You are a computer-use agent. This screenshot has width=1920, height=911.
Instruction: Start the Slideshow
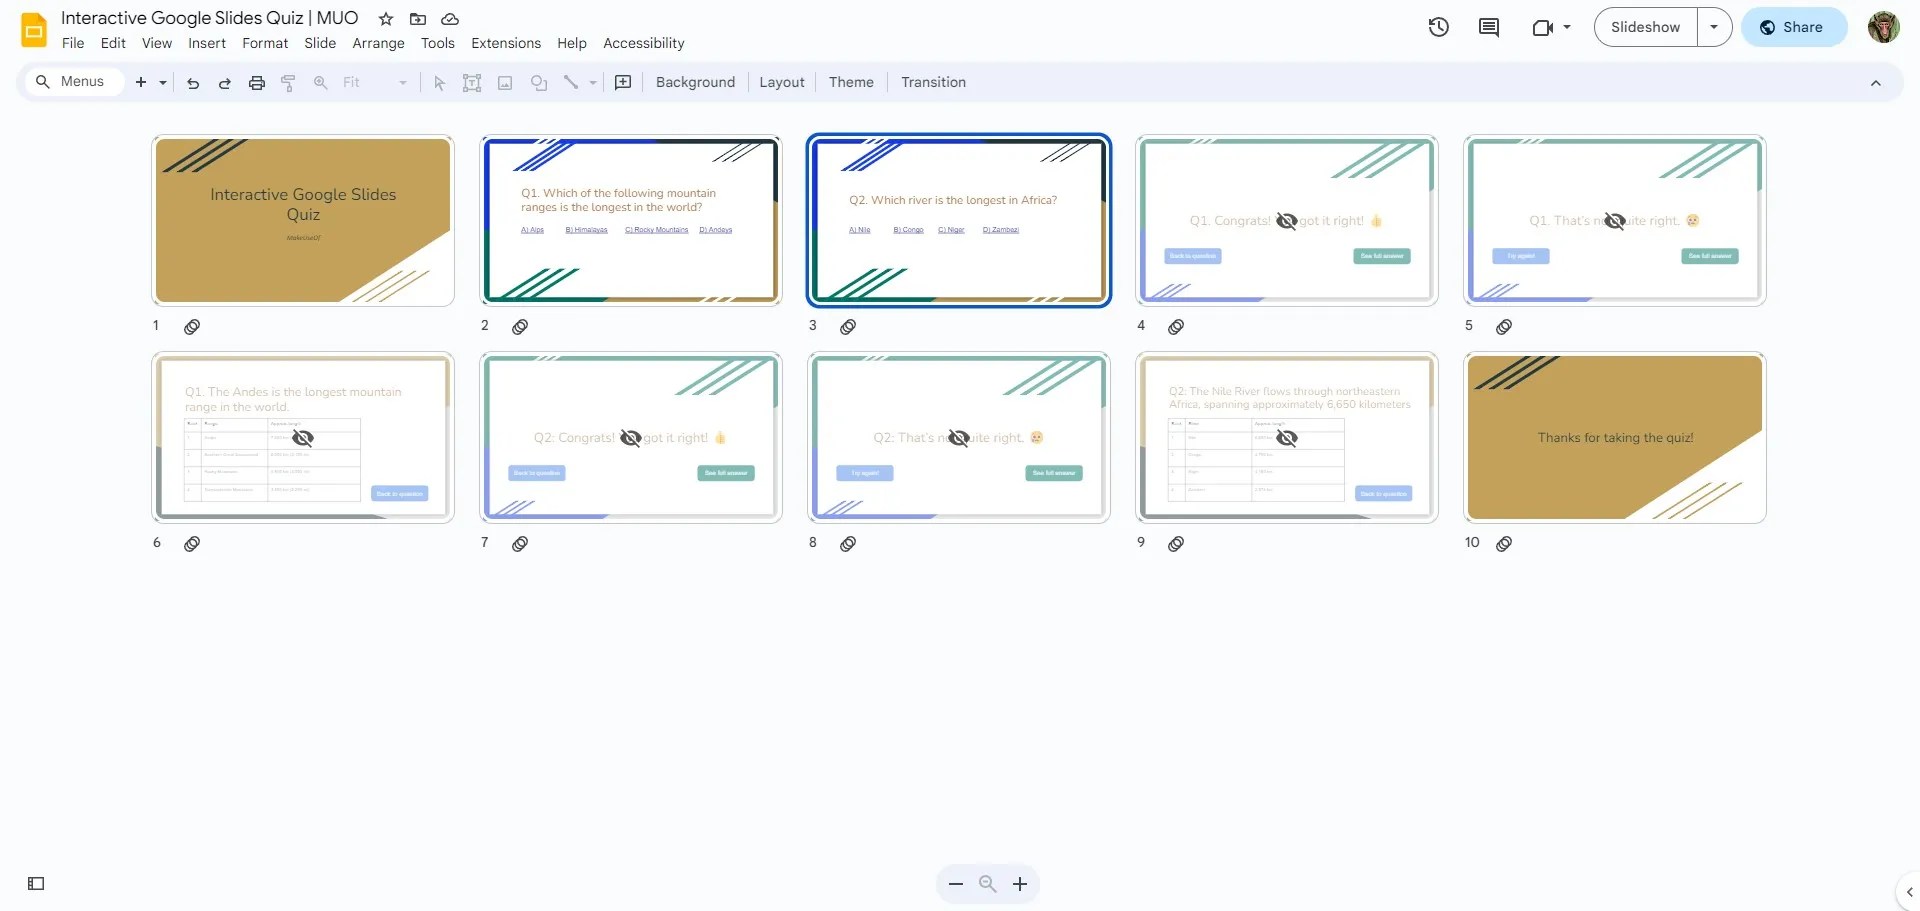[1644, 27]
